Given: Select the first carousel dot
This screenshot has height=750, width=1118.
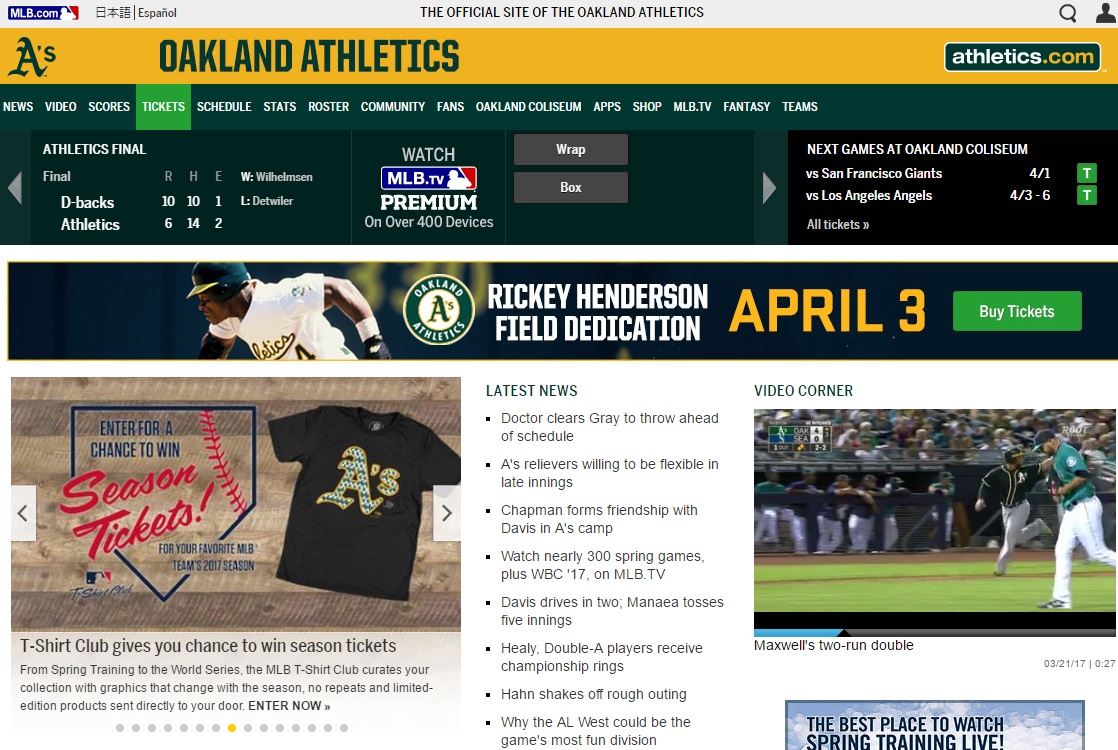Looking at the screenshot, I should [120, 728].
